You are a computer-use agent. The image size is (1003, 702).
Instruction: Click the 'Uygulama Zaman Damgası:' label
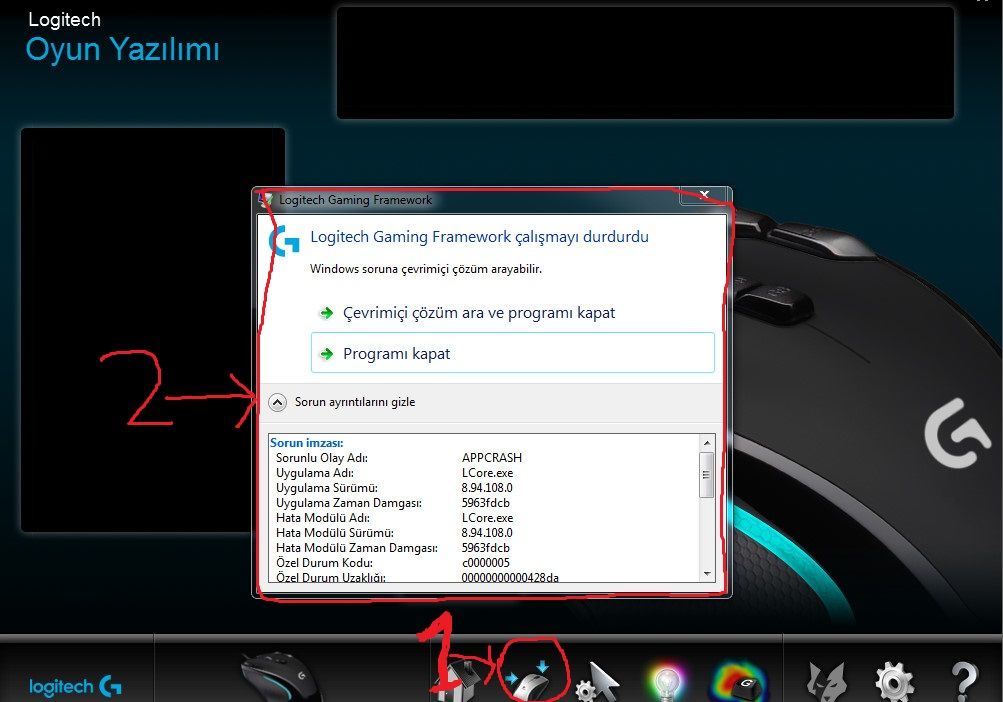click(x=349, y=503)
